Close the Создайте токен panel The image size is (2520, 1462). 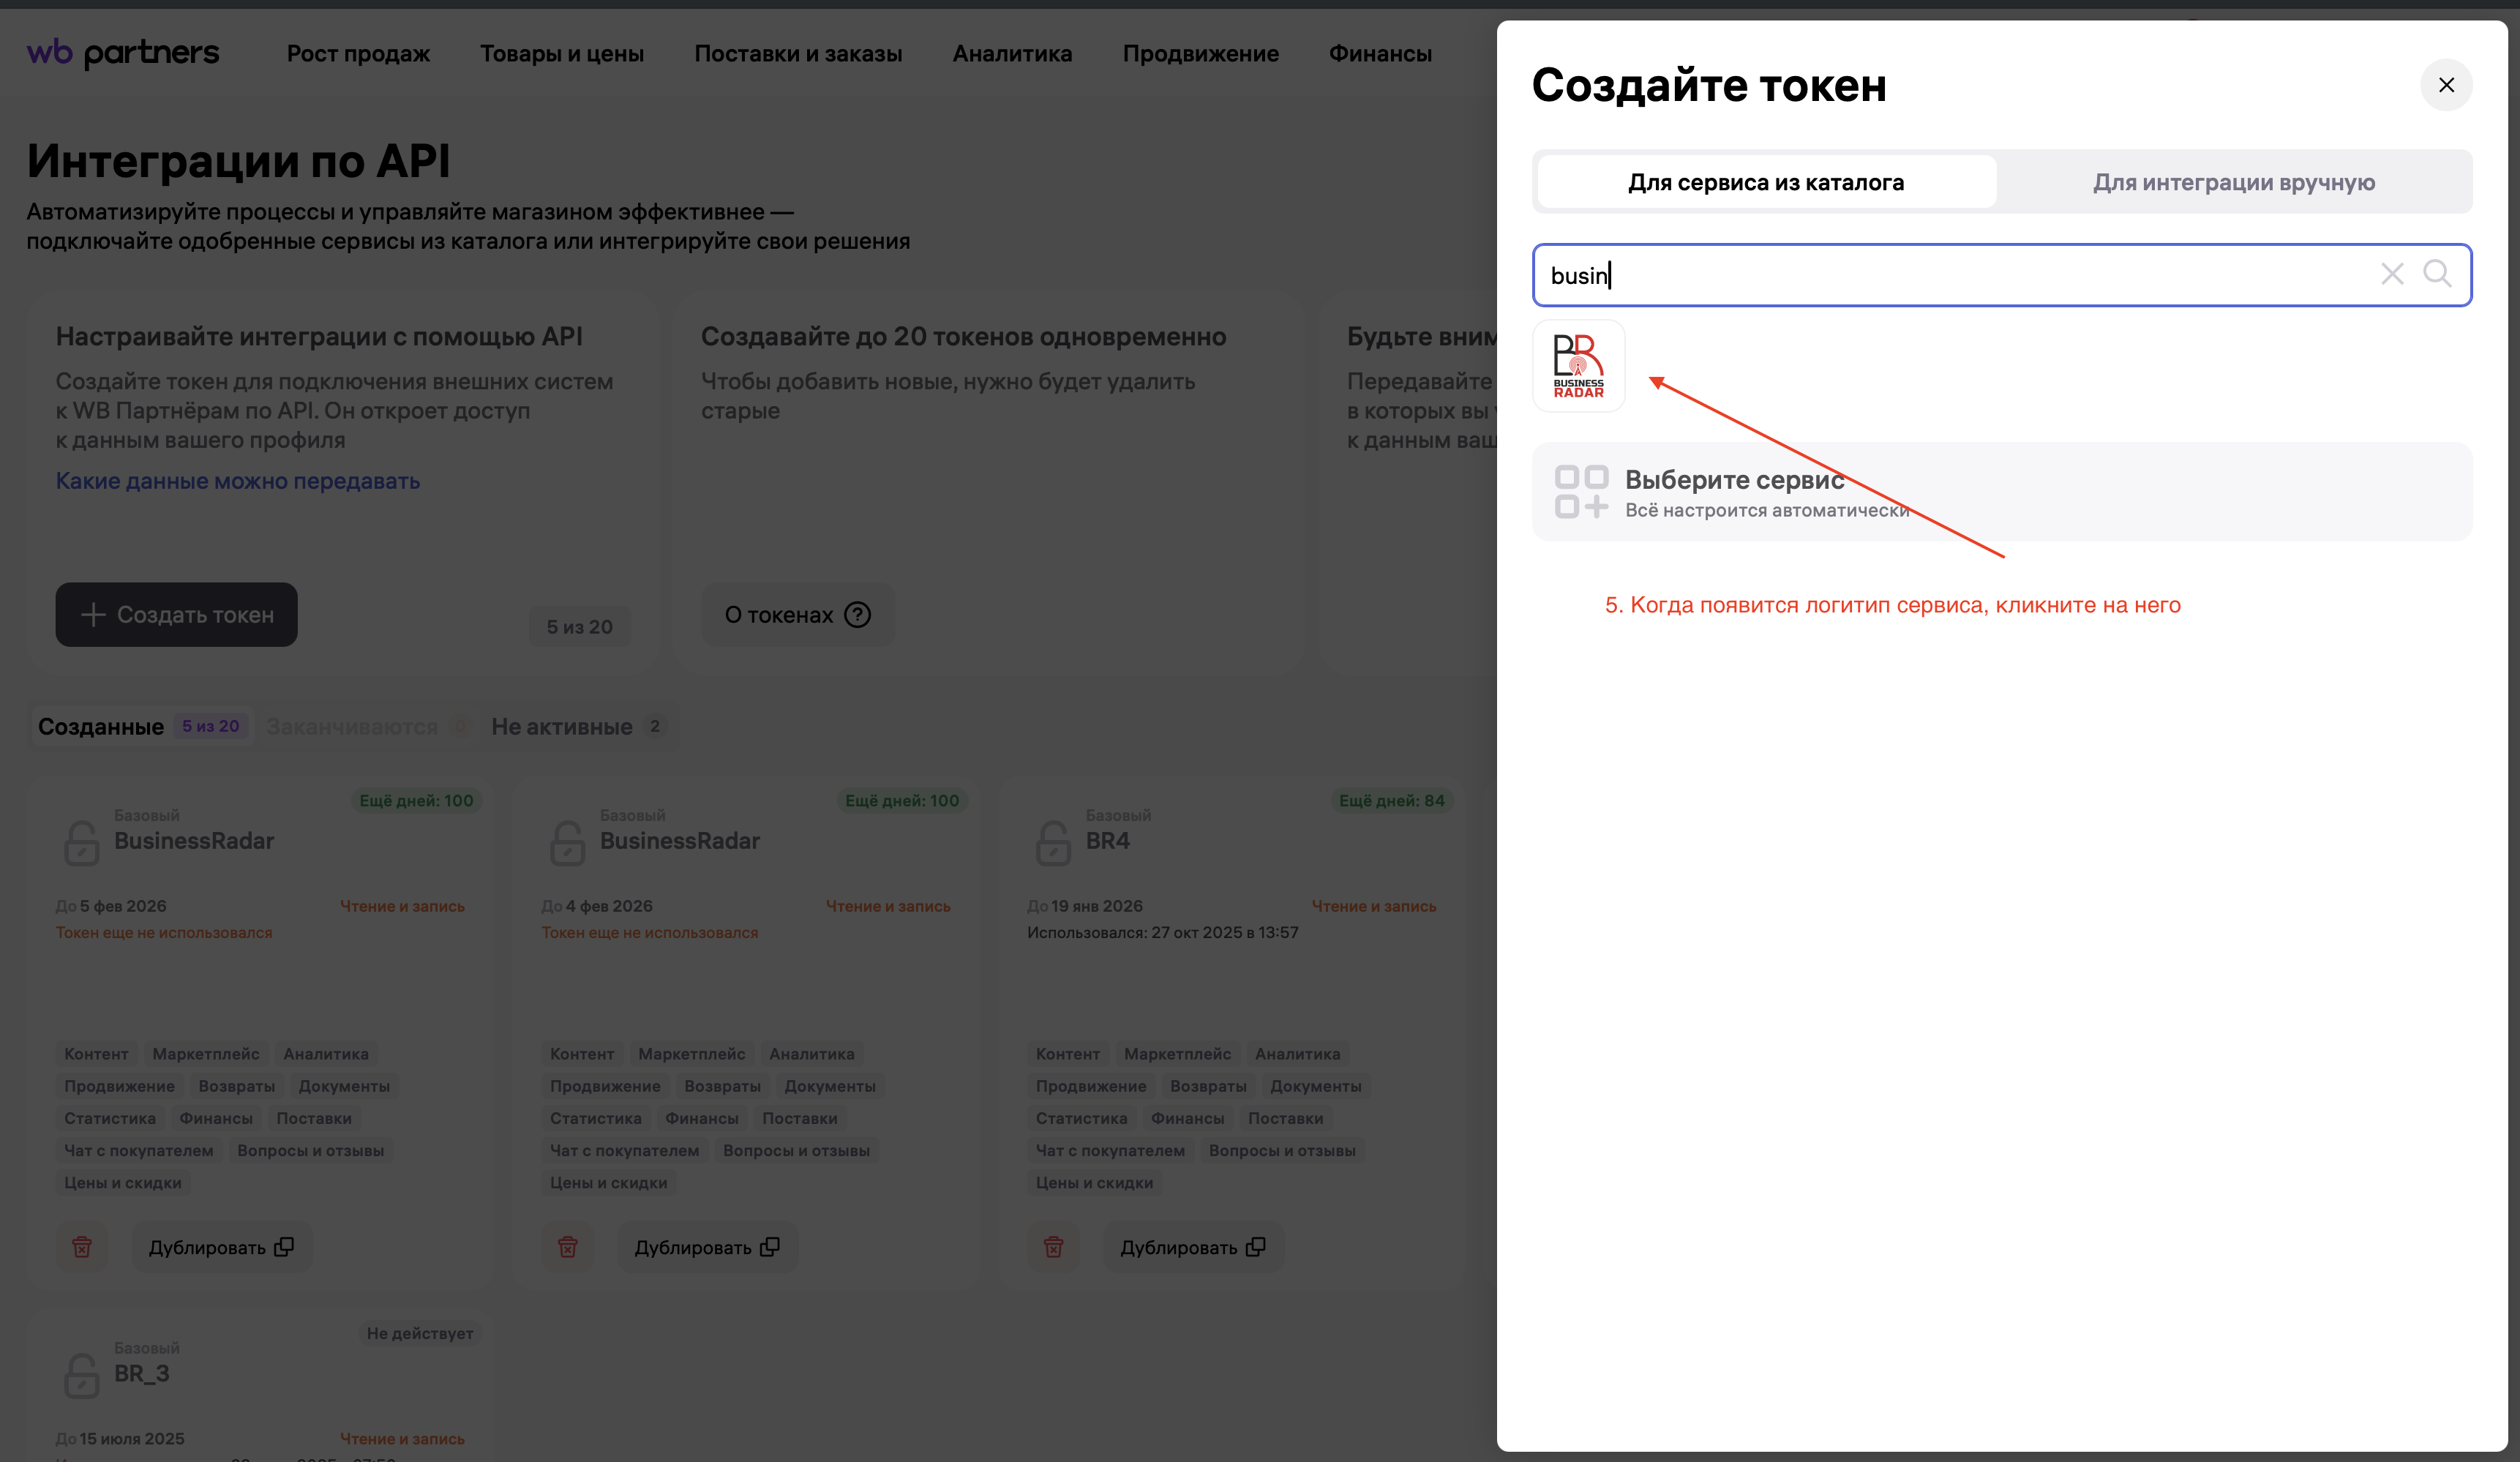click(x=2445, y=85)
